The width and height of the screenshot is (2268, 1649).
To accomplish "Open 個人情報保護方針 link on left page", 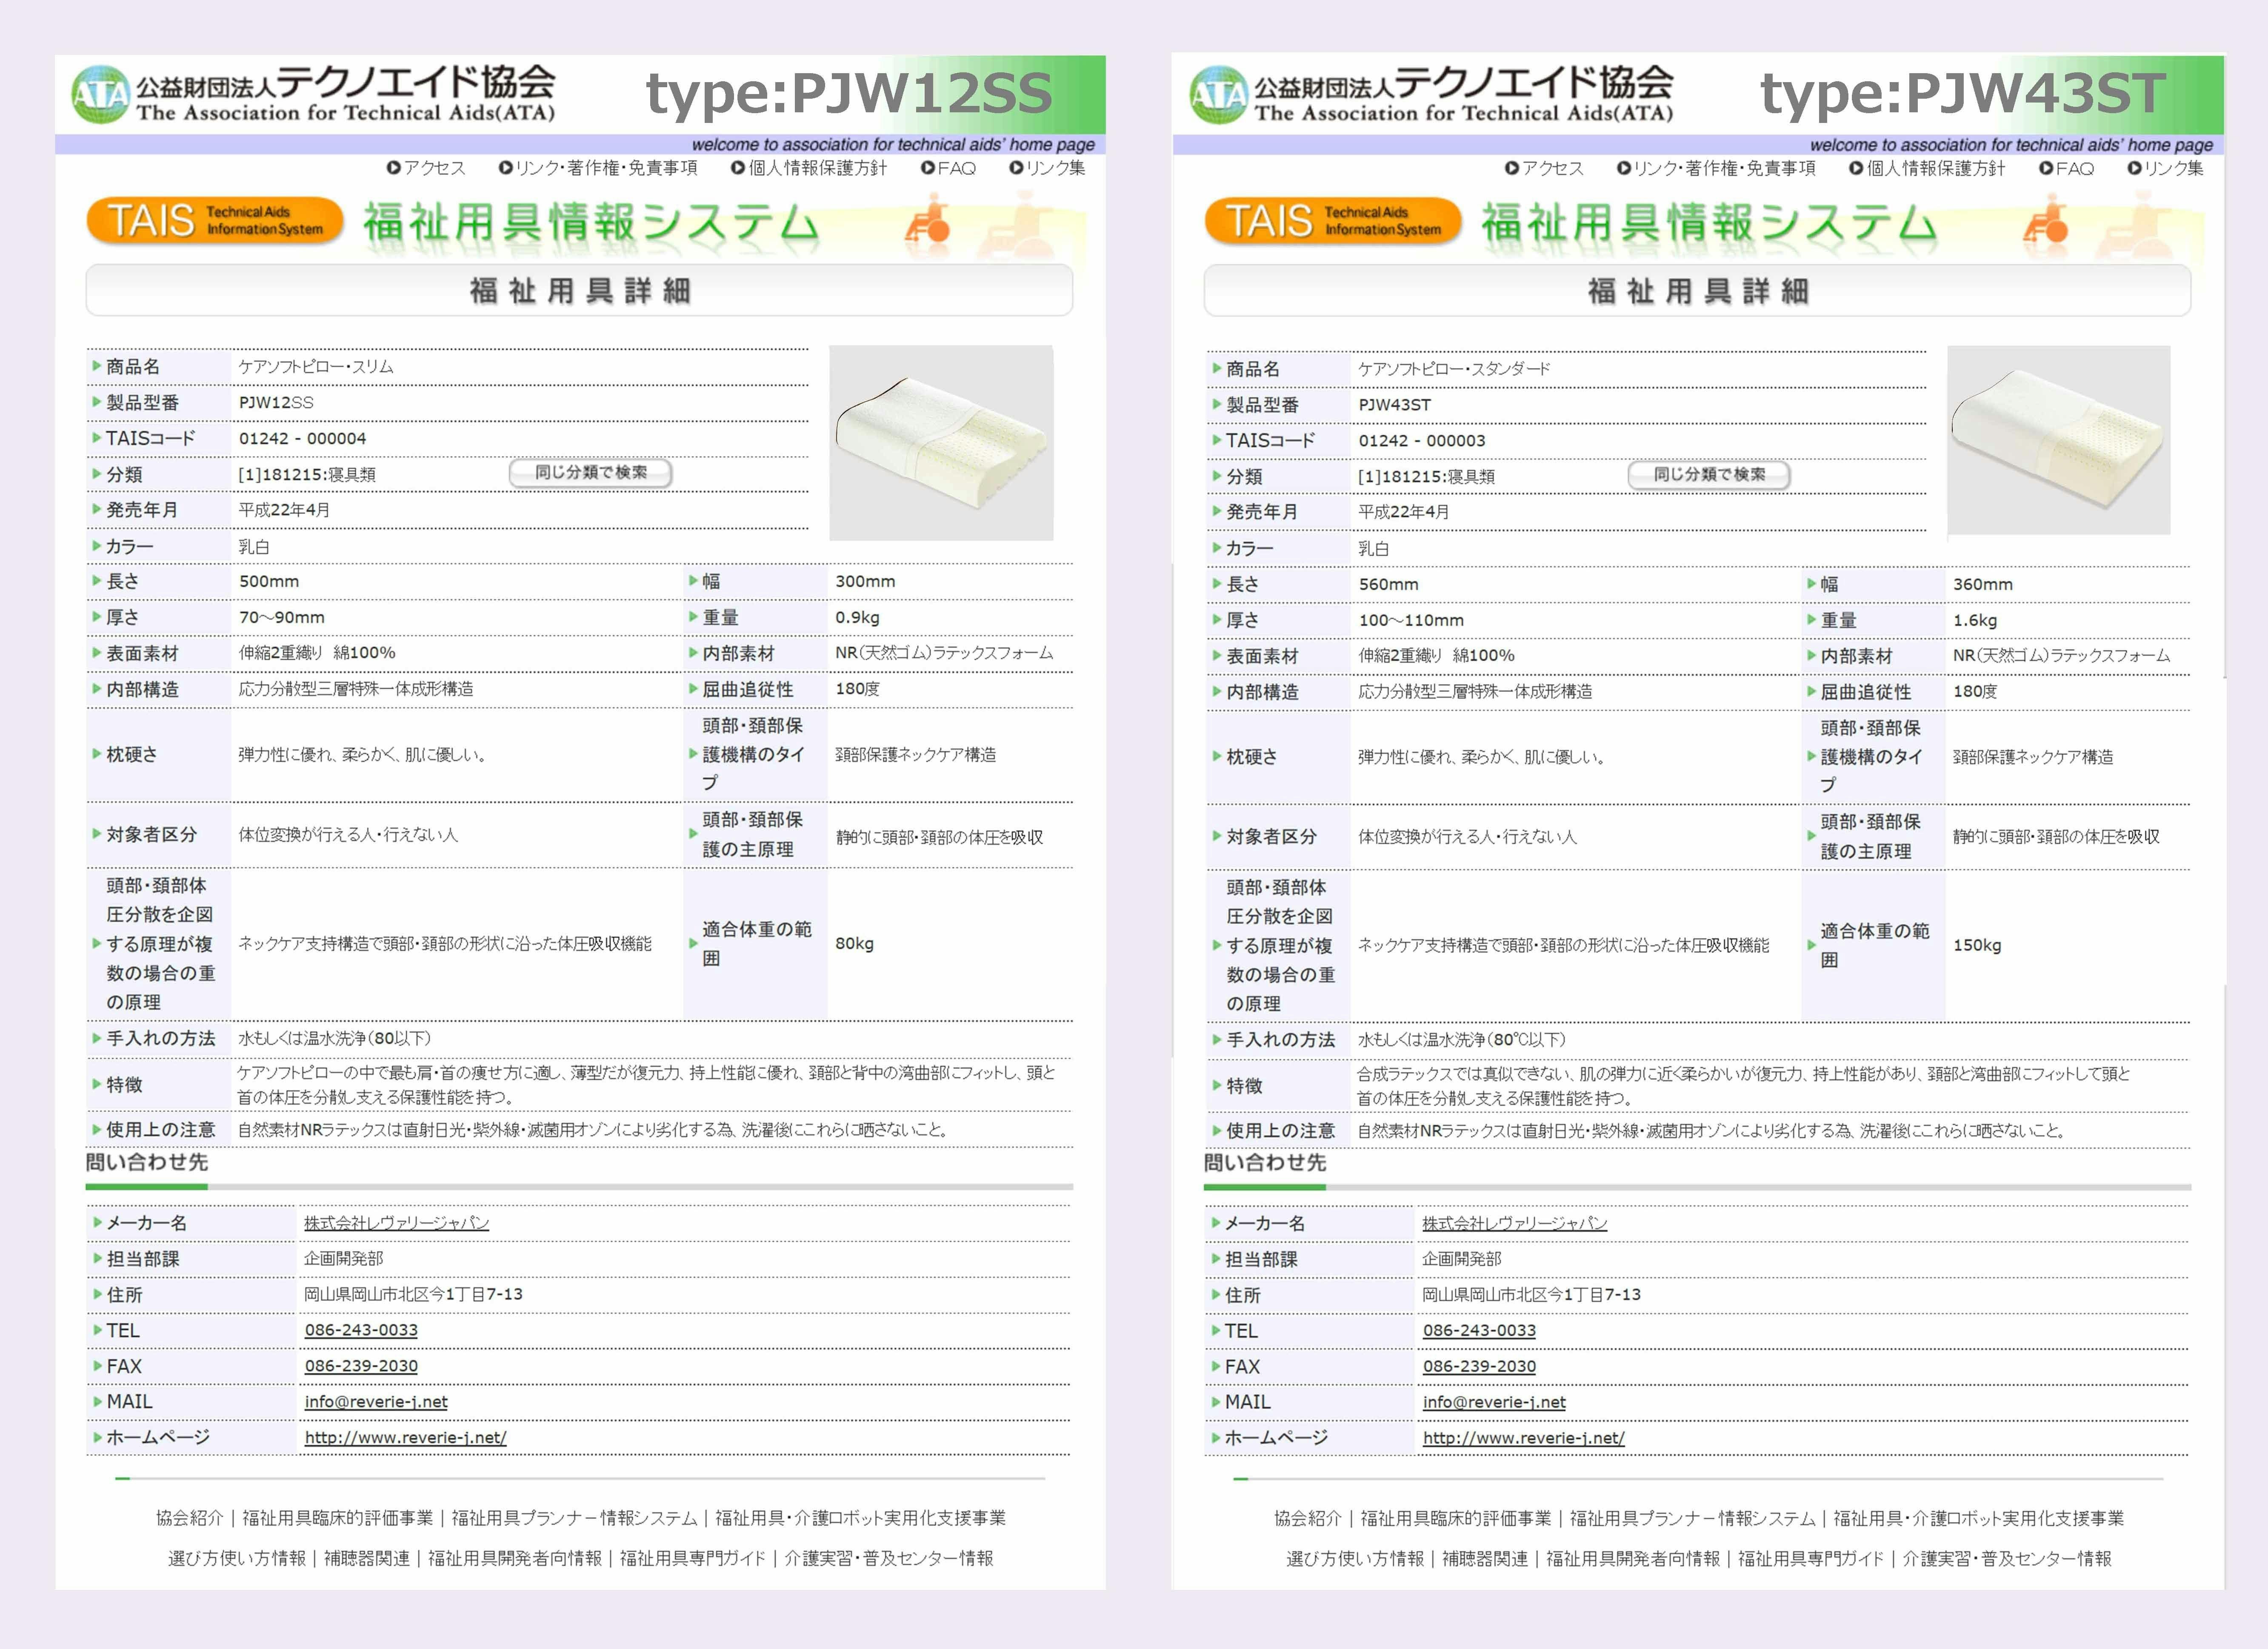I will [x=817, y=168].
